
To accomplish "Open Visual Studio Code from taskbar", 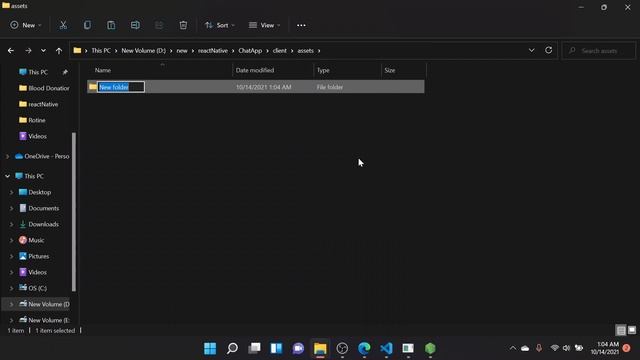I will click(386, 348).
